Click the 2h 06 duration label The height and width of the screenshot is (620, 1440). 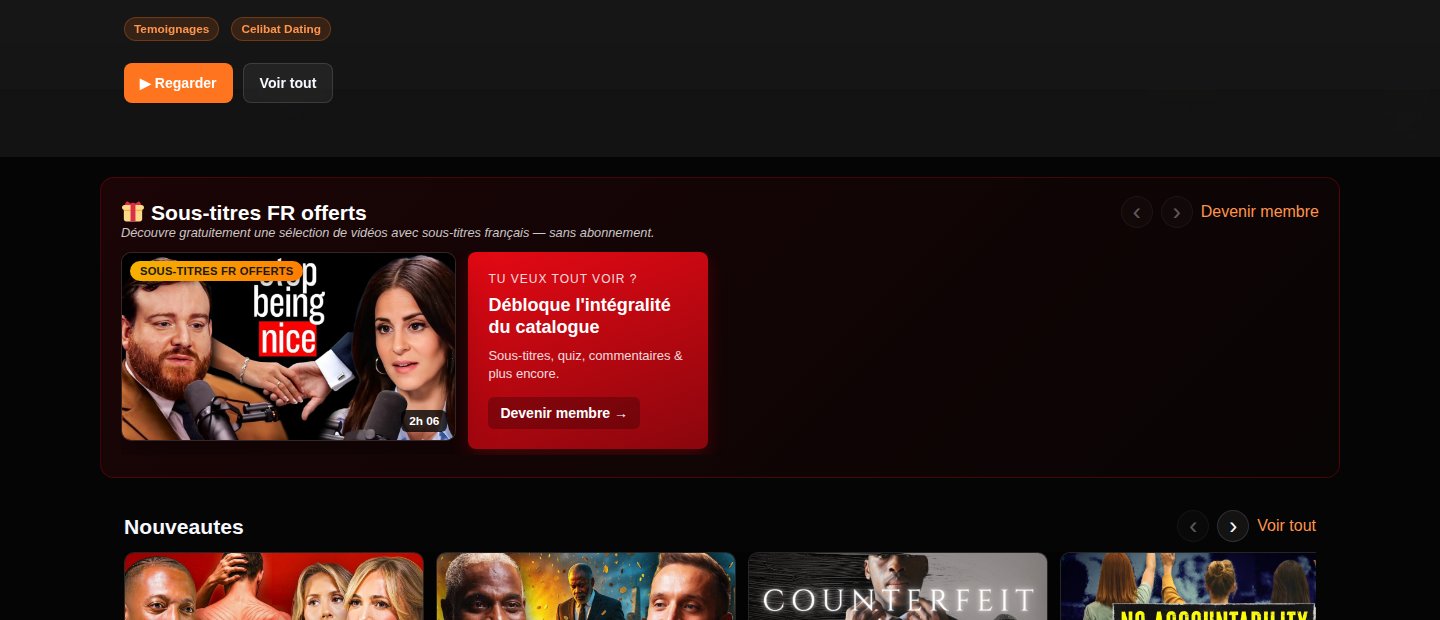click(424, 421)
